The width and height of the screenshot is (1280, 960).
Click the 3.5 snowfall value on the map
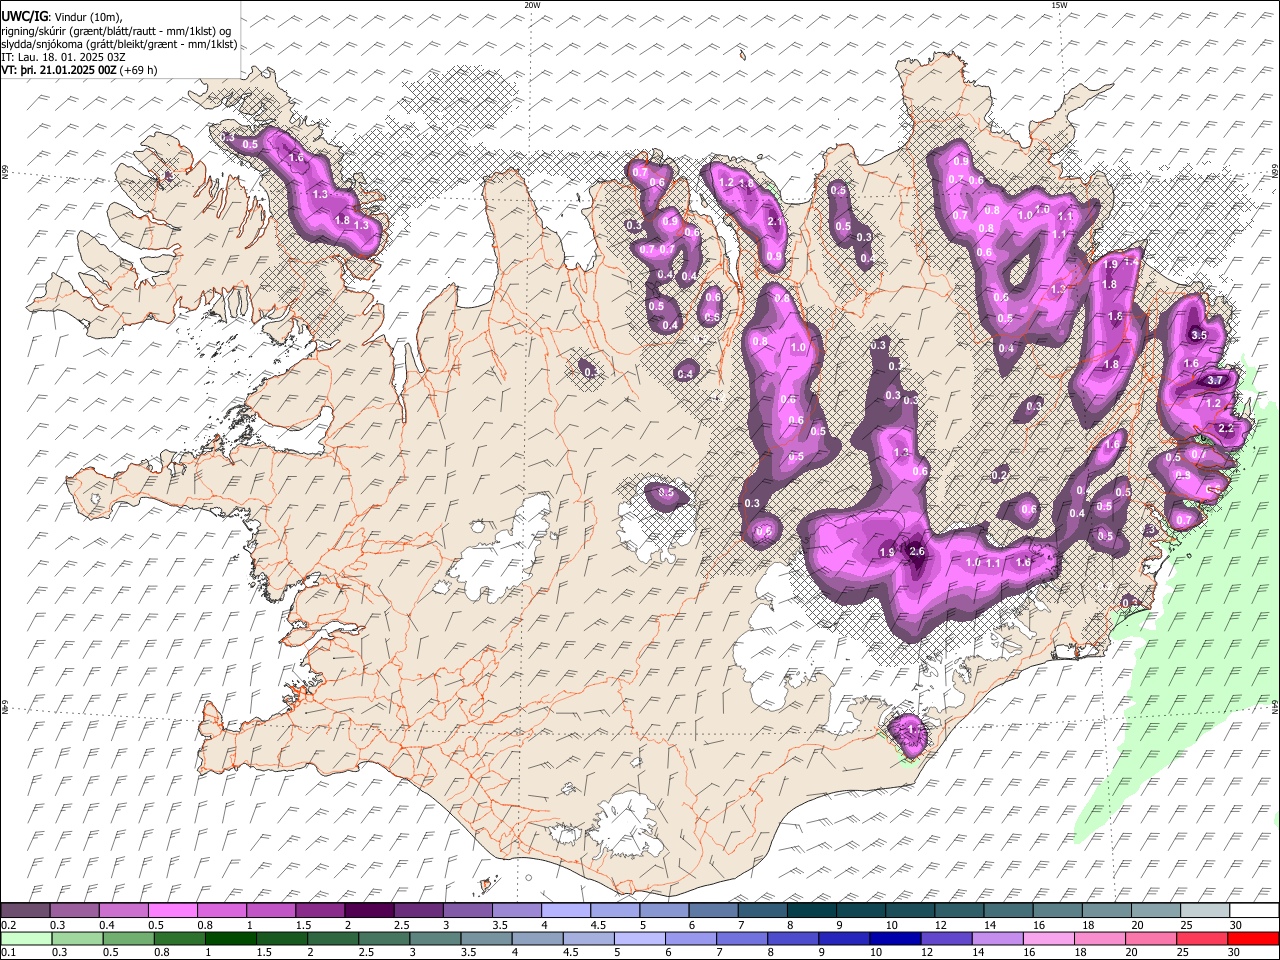(x=1200, y=335)
